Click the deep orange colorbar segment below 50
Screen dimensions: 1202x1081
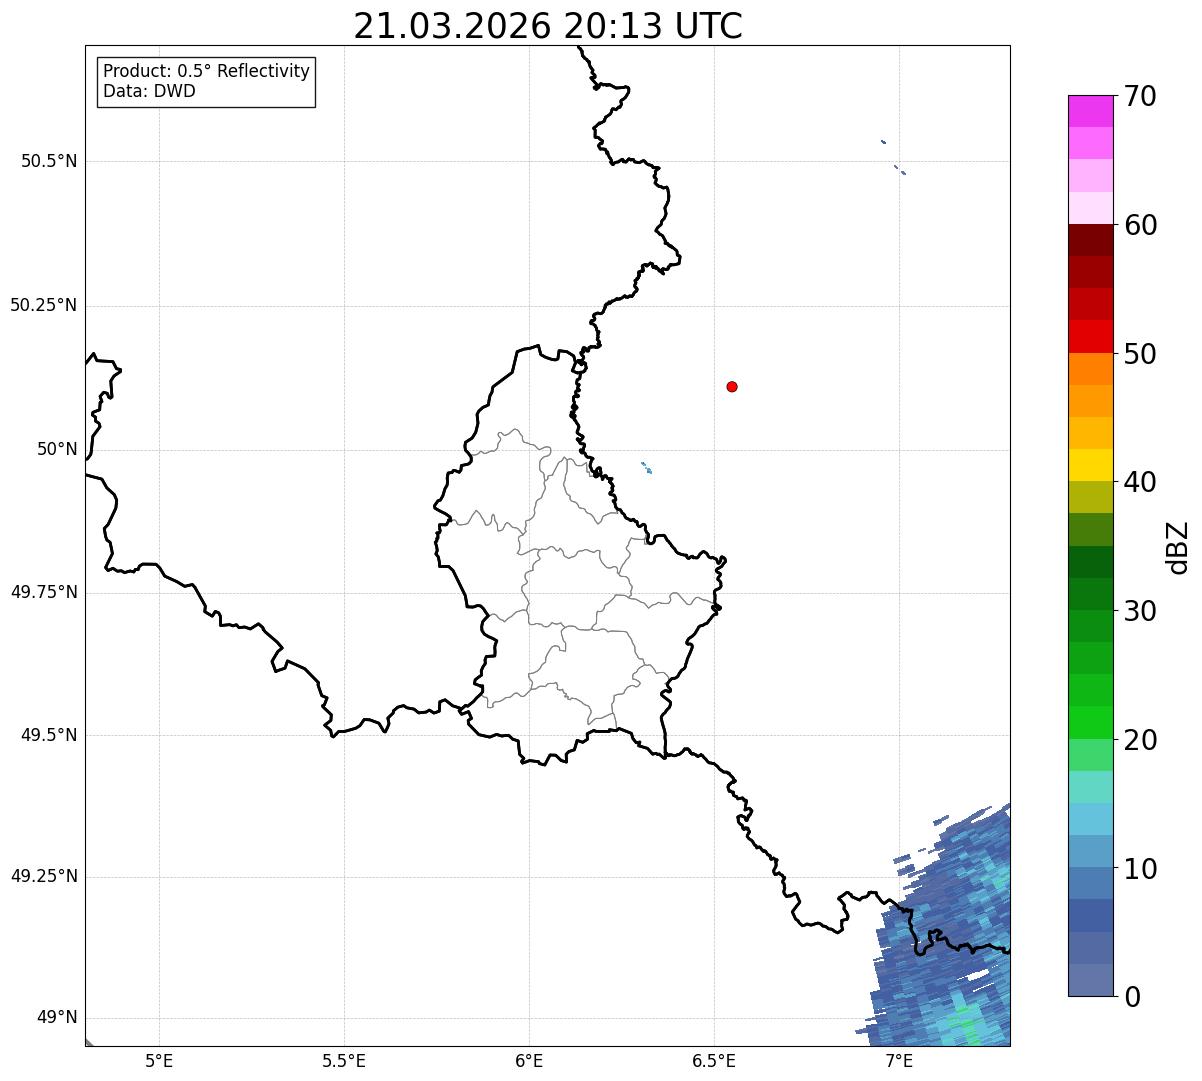tap(1090, 369)
